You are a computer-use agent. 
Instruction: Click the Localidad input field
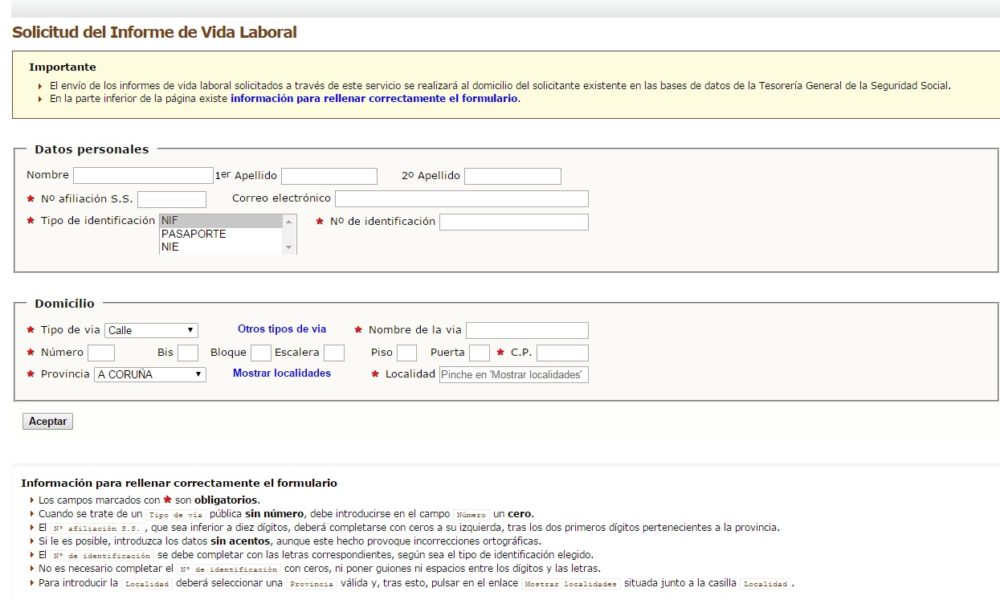513,374
